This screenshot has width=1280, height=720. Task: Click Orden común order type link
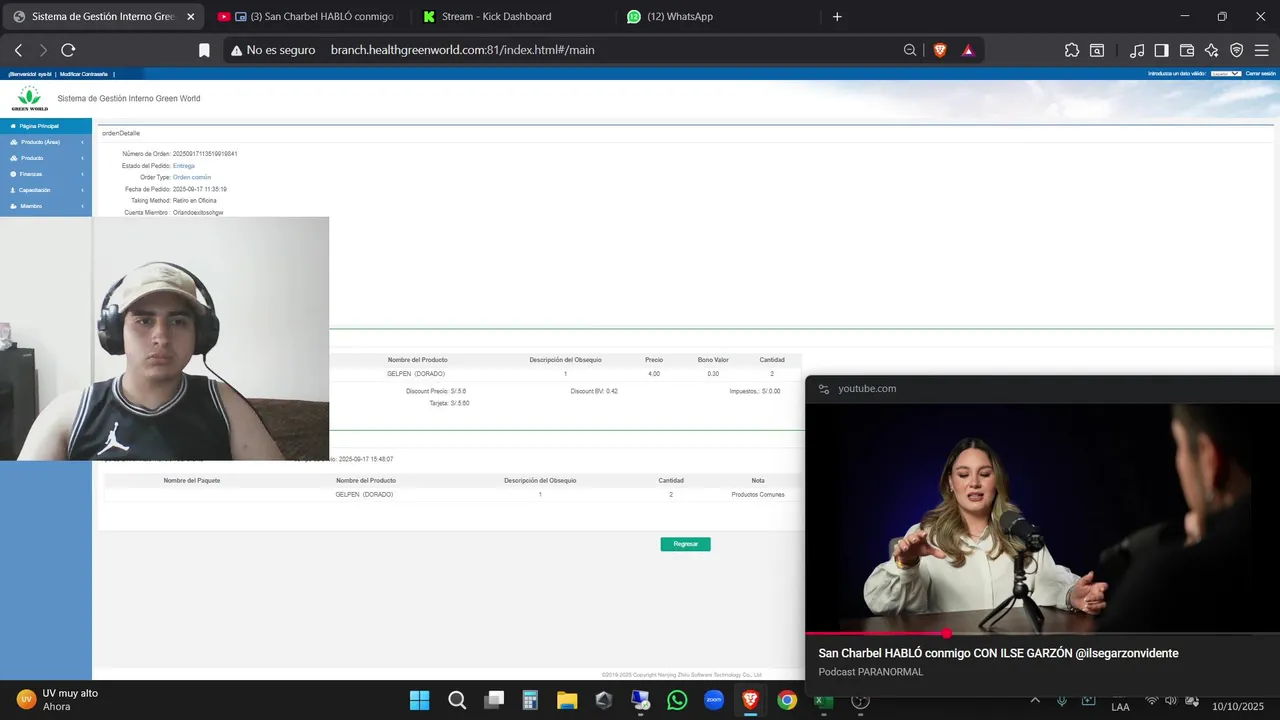192,177
